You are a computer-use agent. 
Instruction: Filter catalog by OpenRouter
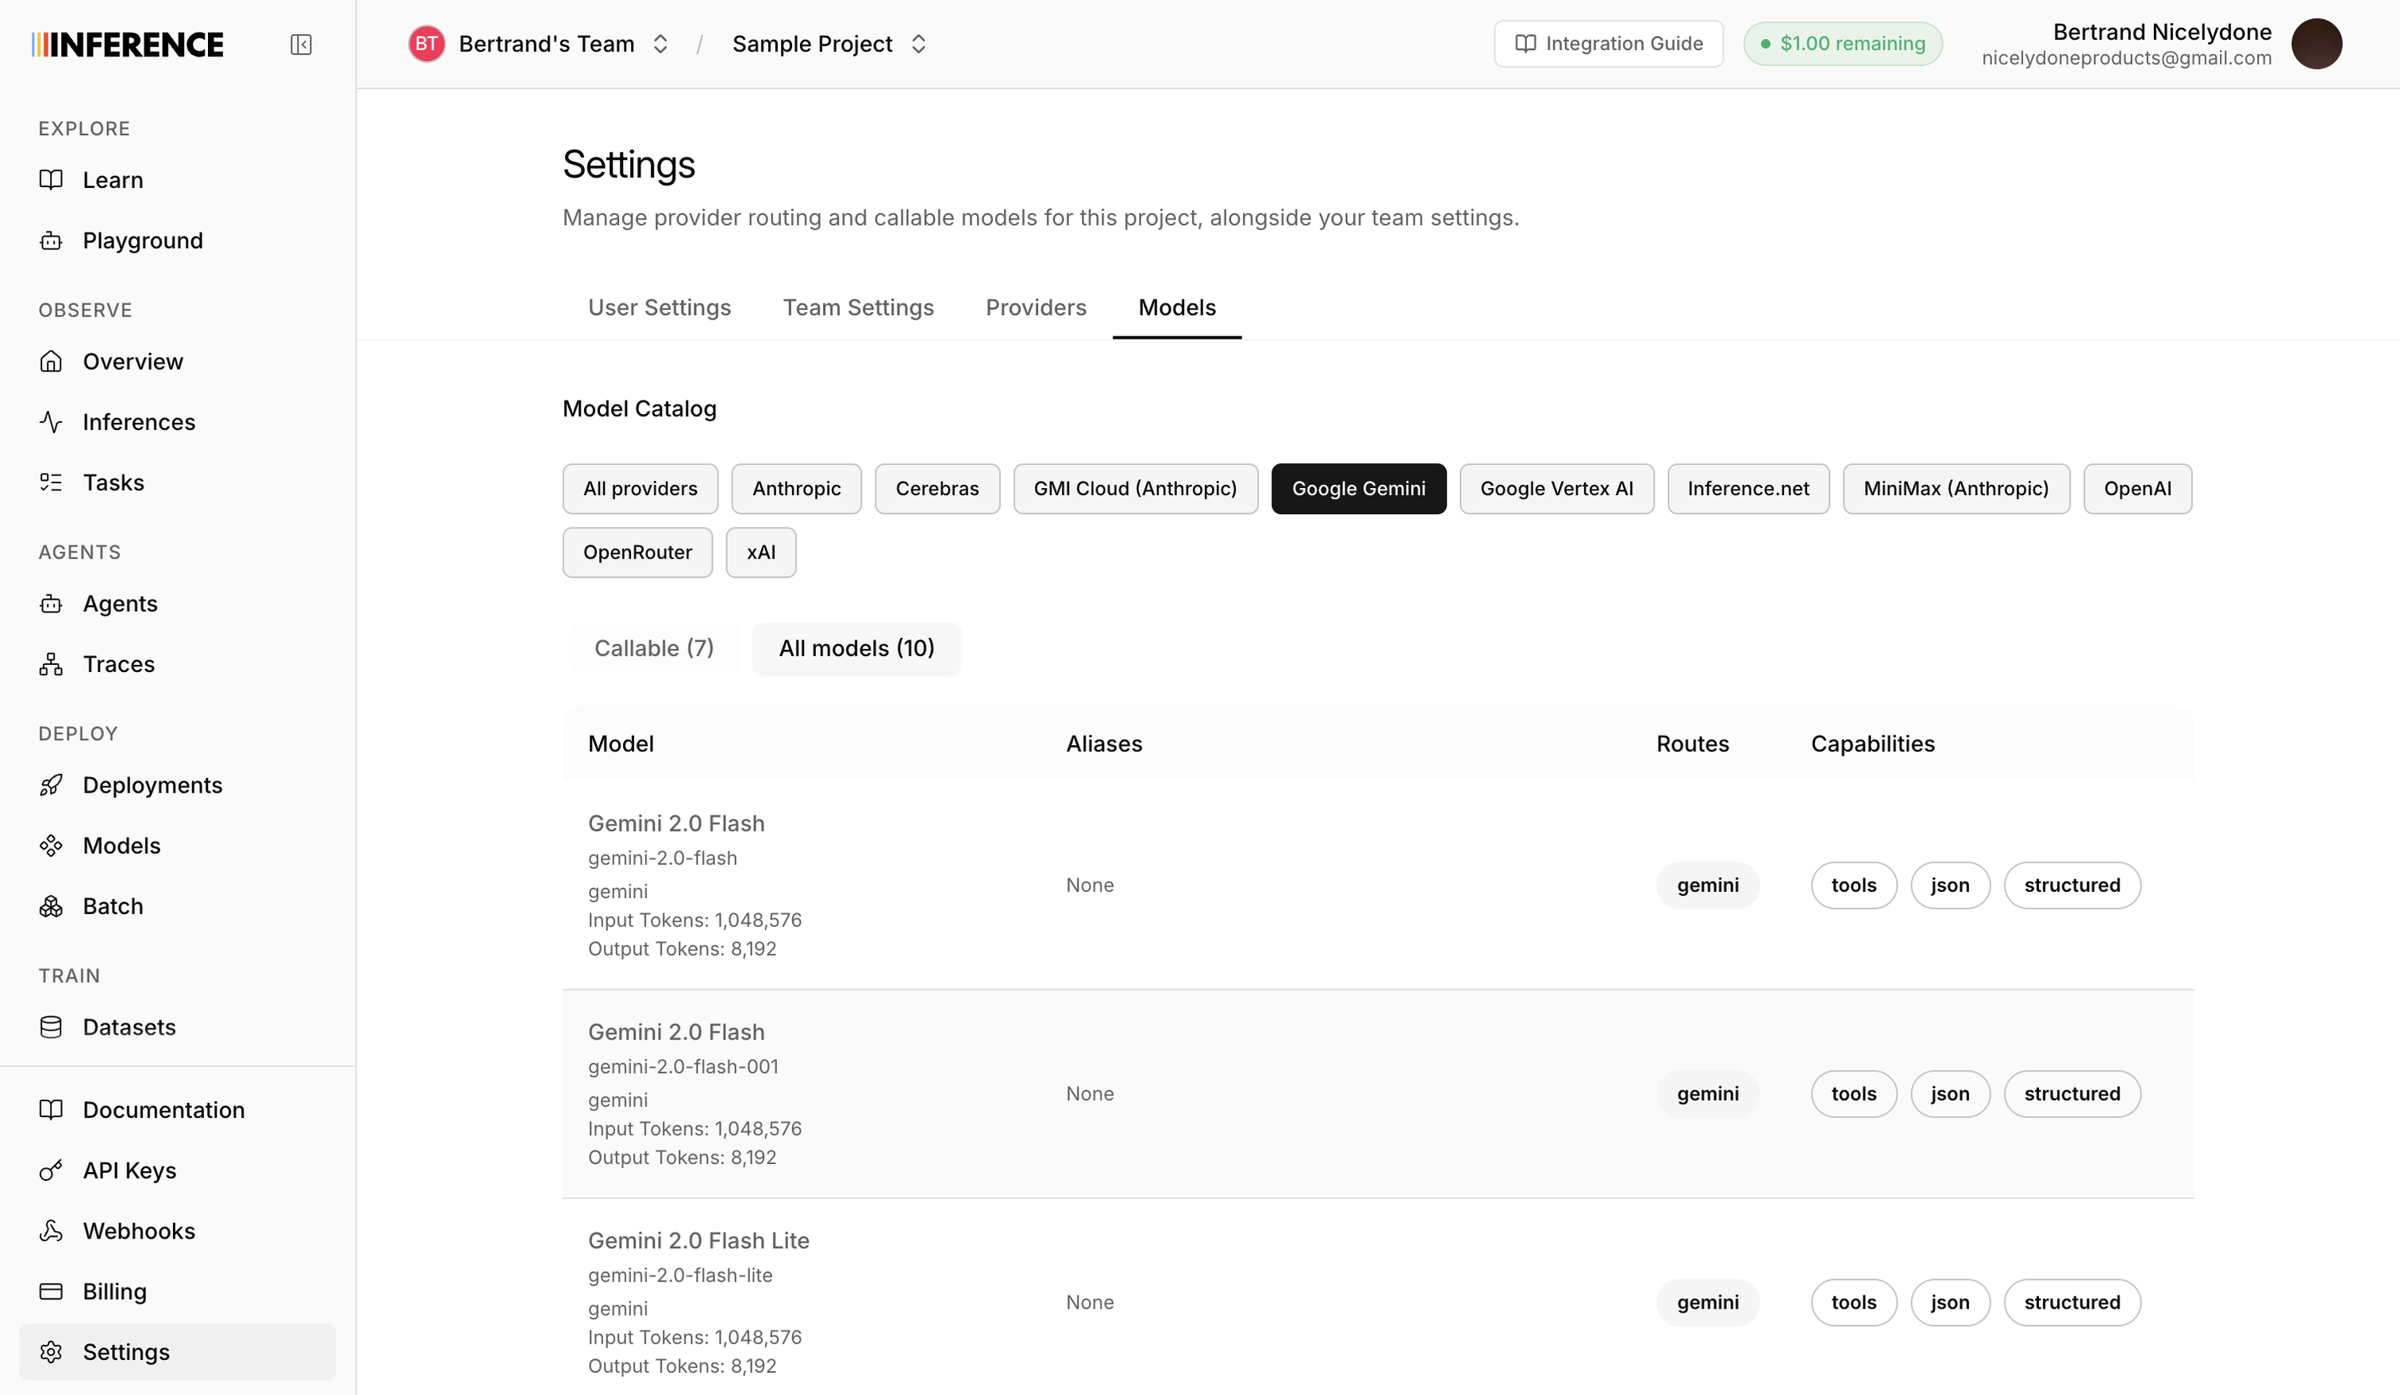(637, 552)
